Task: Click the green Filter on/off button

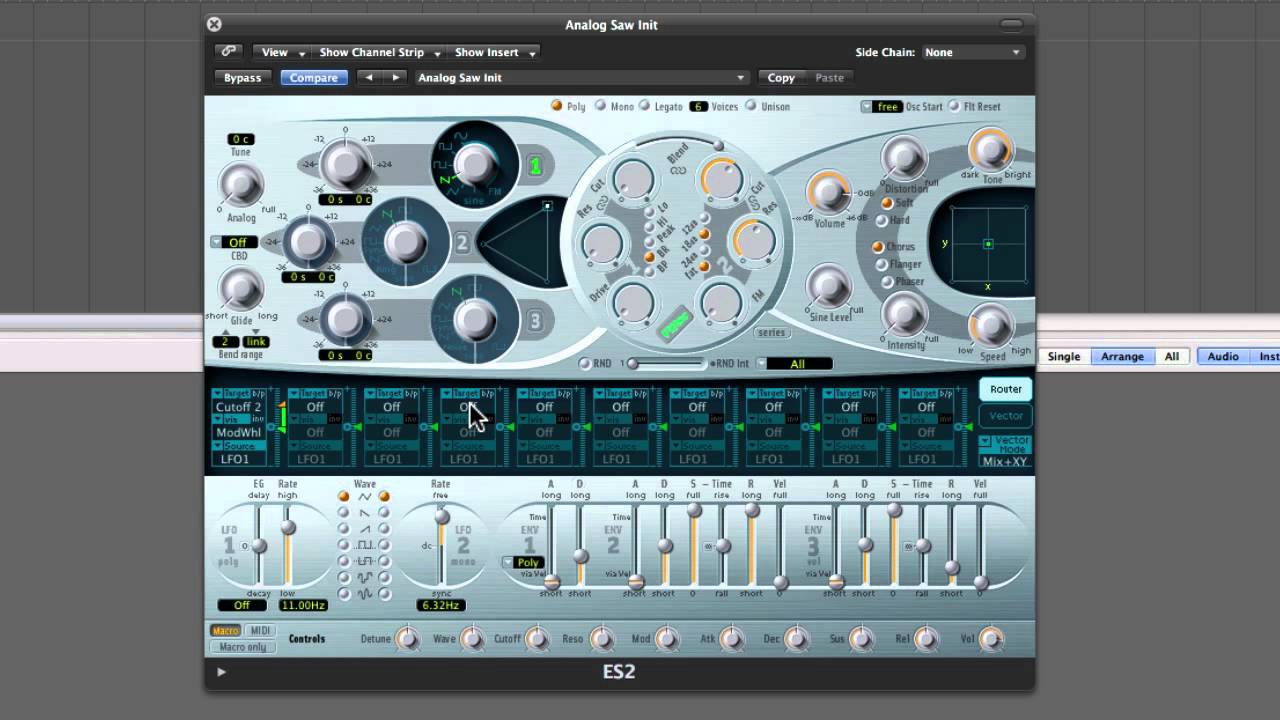Action: (677, 324)
